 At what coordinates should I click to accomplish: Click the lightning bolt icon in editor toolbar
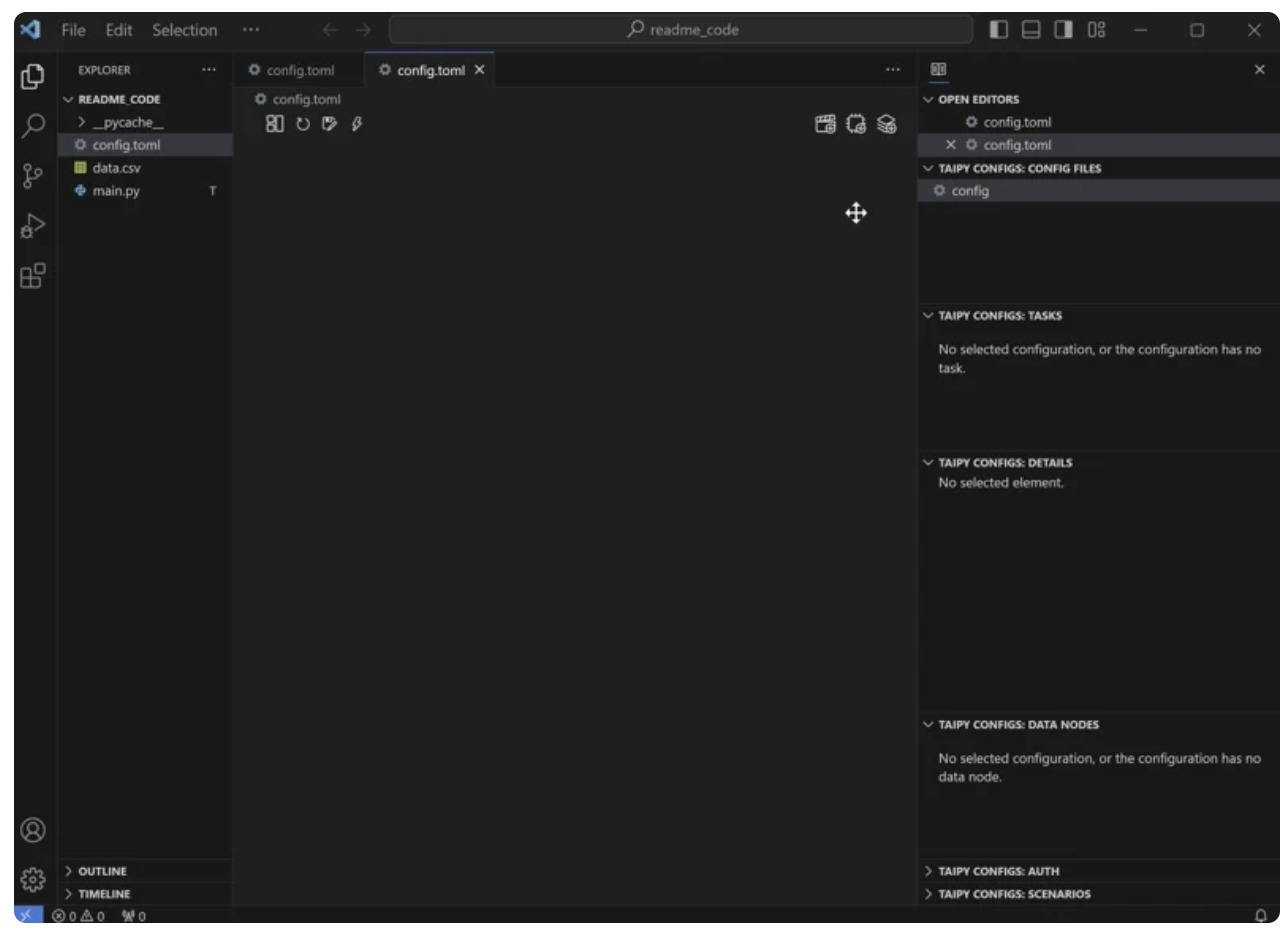(x=357, y=123)
